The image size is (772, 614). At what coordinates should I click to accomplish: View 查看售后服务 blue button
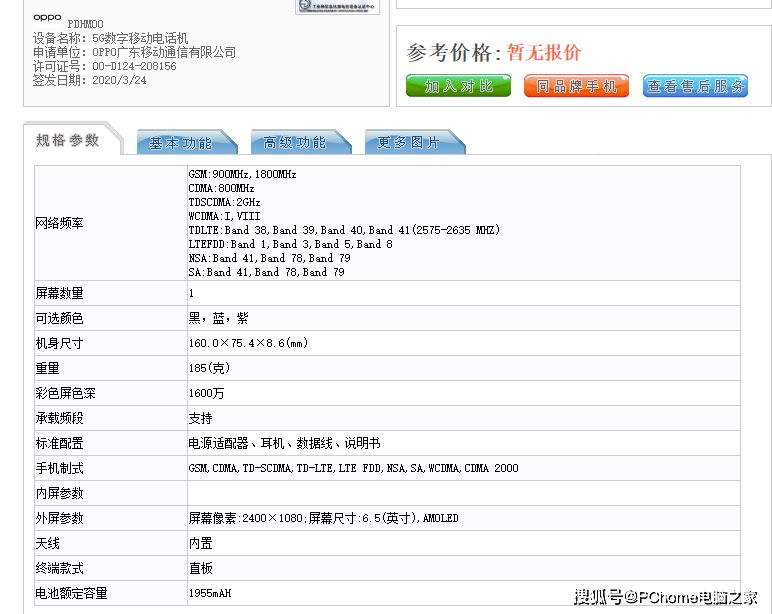click(x=695, y=86)
